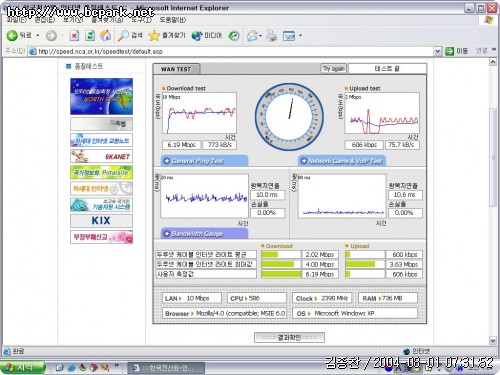
Task: Expand quick launch overflow chevron on taskbar
Action: 117,366
